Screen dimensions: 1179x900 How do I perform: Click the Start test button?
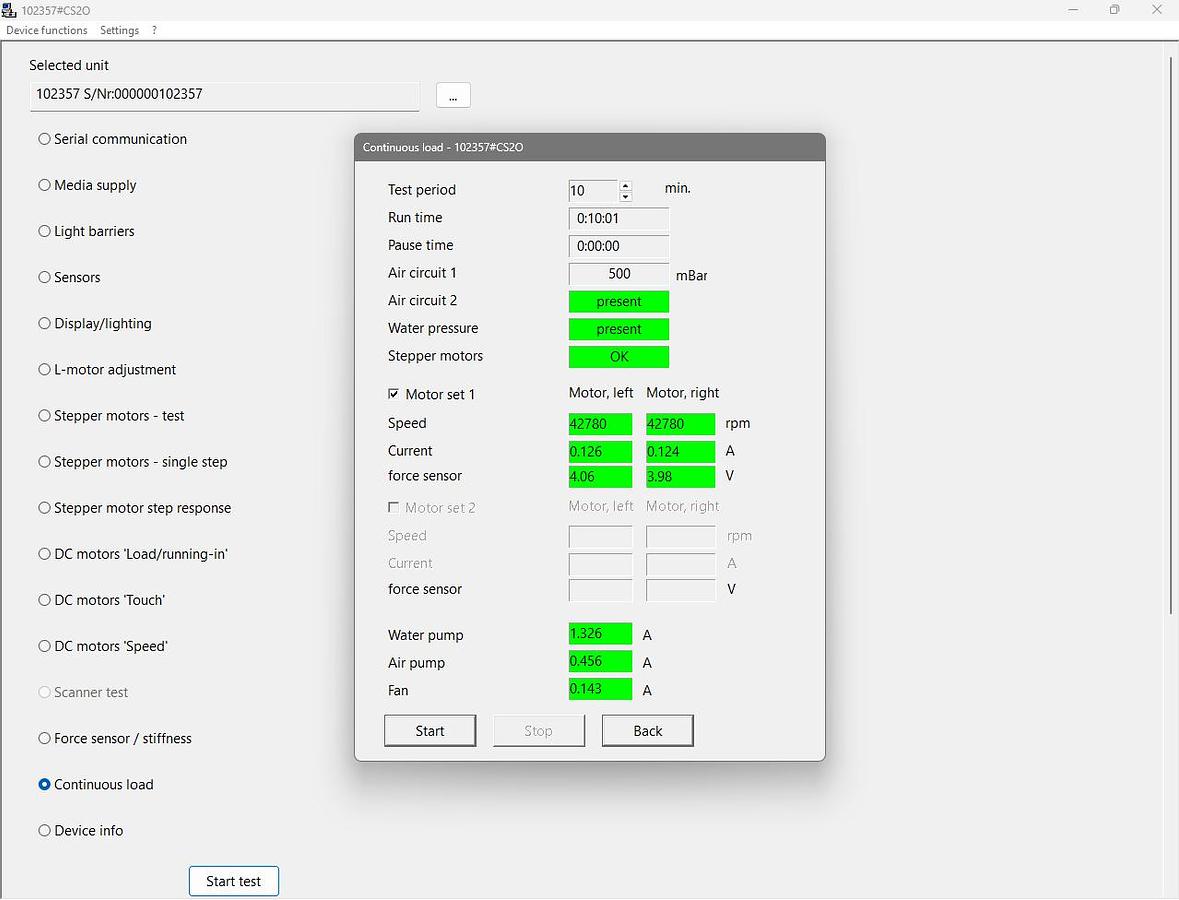[x=233, y=881]
